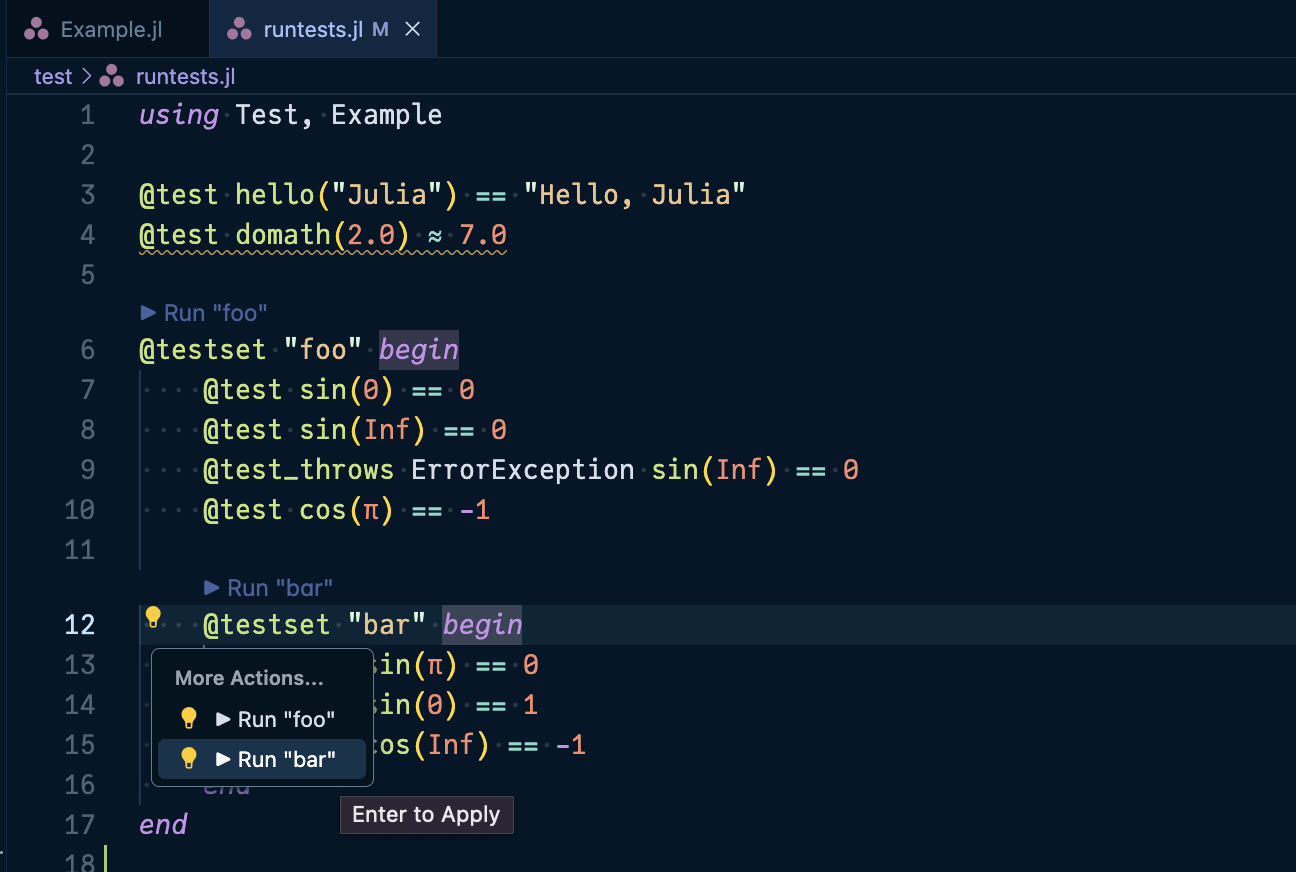This screenshot has height=872, width=1296.
Task: Click the Julia logo icon on the Example.jl tab
Action: [37, 29]
